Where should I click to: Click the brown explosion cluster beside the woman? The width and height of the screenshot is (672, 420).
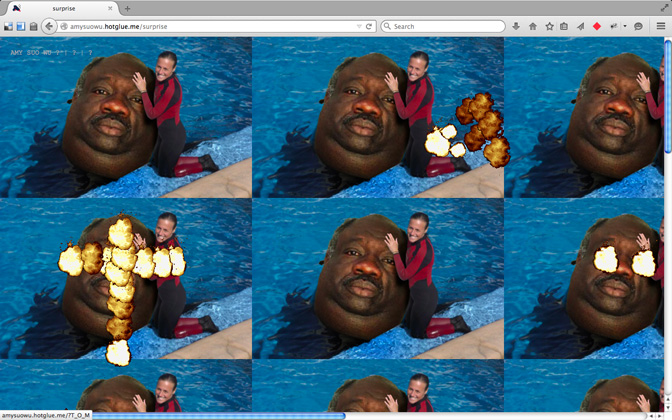(483, 129)
